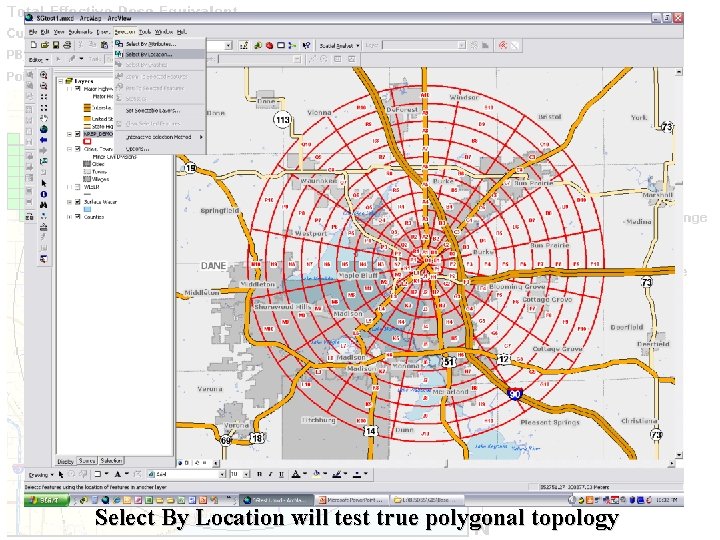Click the Full Extent globe icon
This screenshot has width=720, height=540.
tap(44, 129)
